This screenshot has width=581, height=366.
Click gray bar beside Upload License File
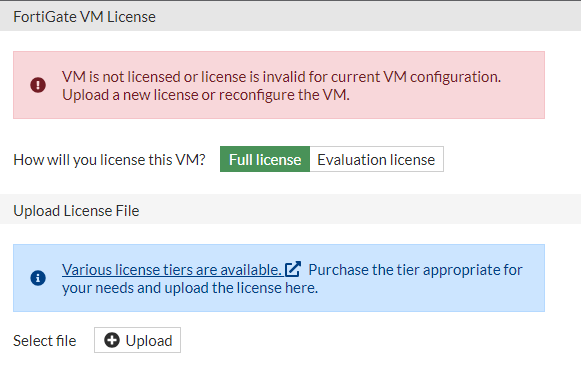click(359, 209)
